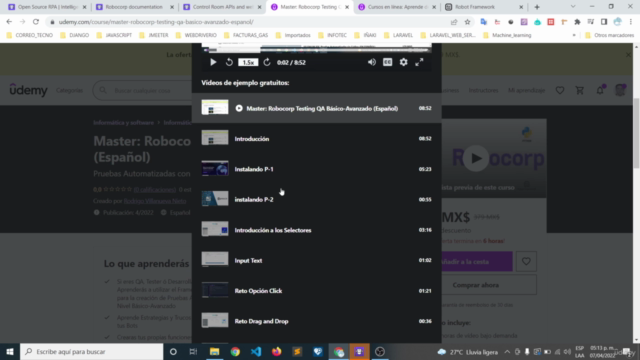Toggle closed captions on the video

pos(387,62)
